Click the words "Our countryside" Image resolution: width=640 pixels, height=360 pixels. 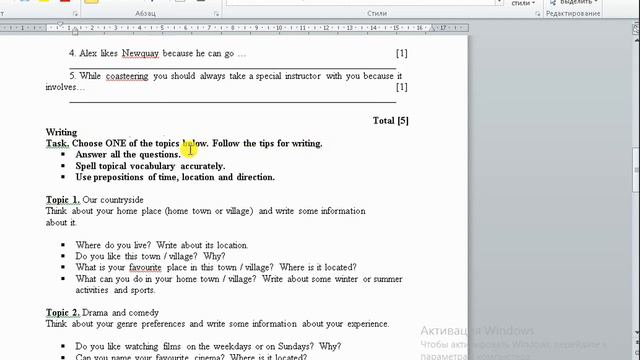[x=113, y=200]
